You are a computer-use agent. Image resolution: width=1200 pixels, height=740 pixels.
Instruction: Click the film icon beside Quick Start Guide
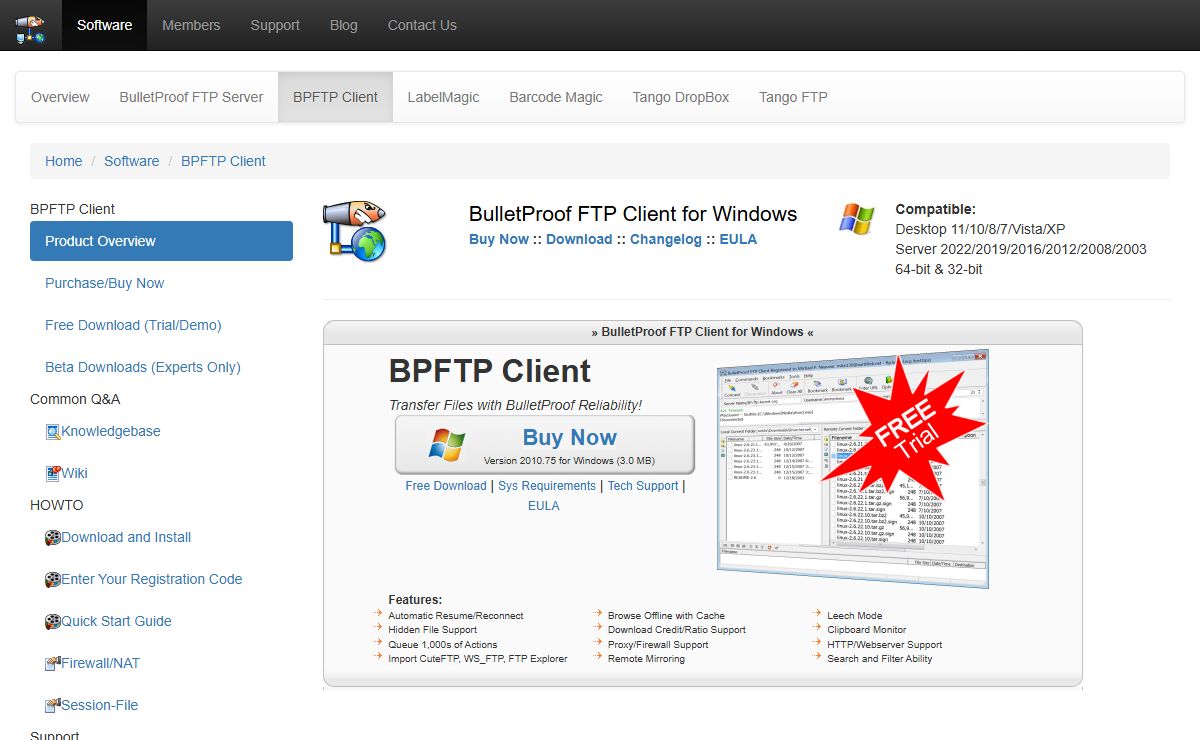[x=53, y=622]
